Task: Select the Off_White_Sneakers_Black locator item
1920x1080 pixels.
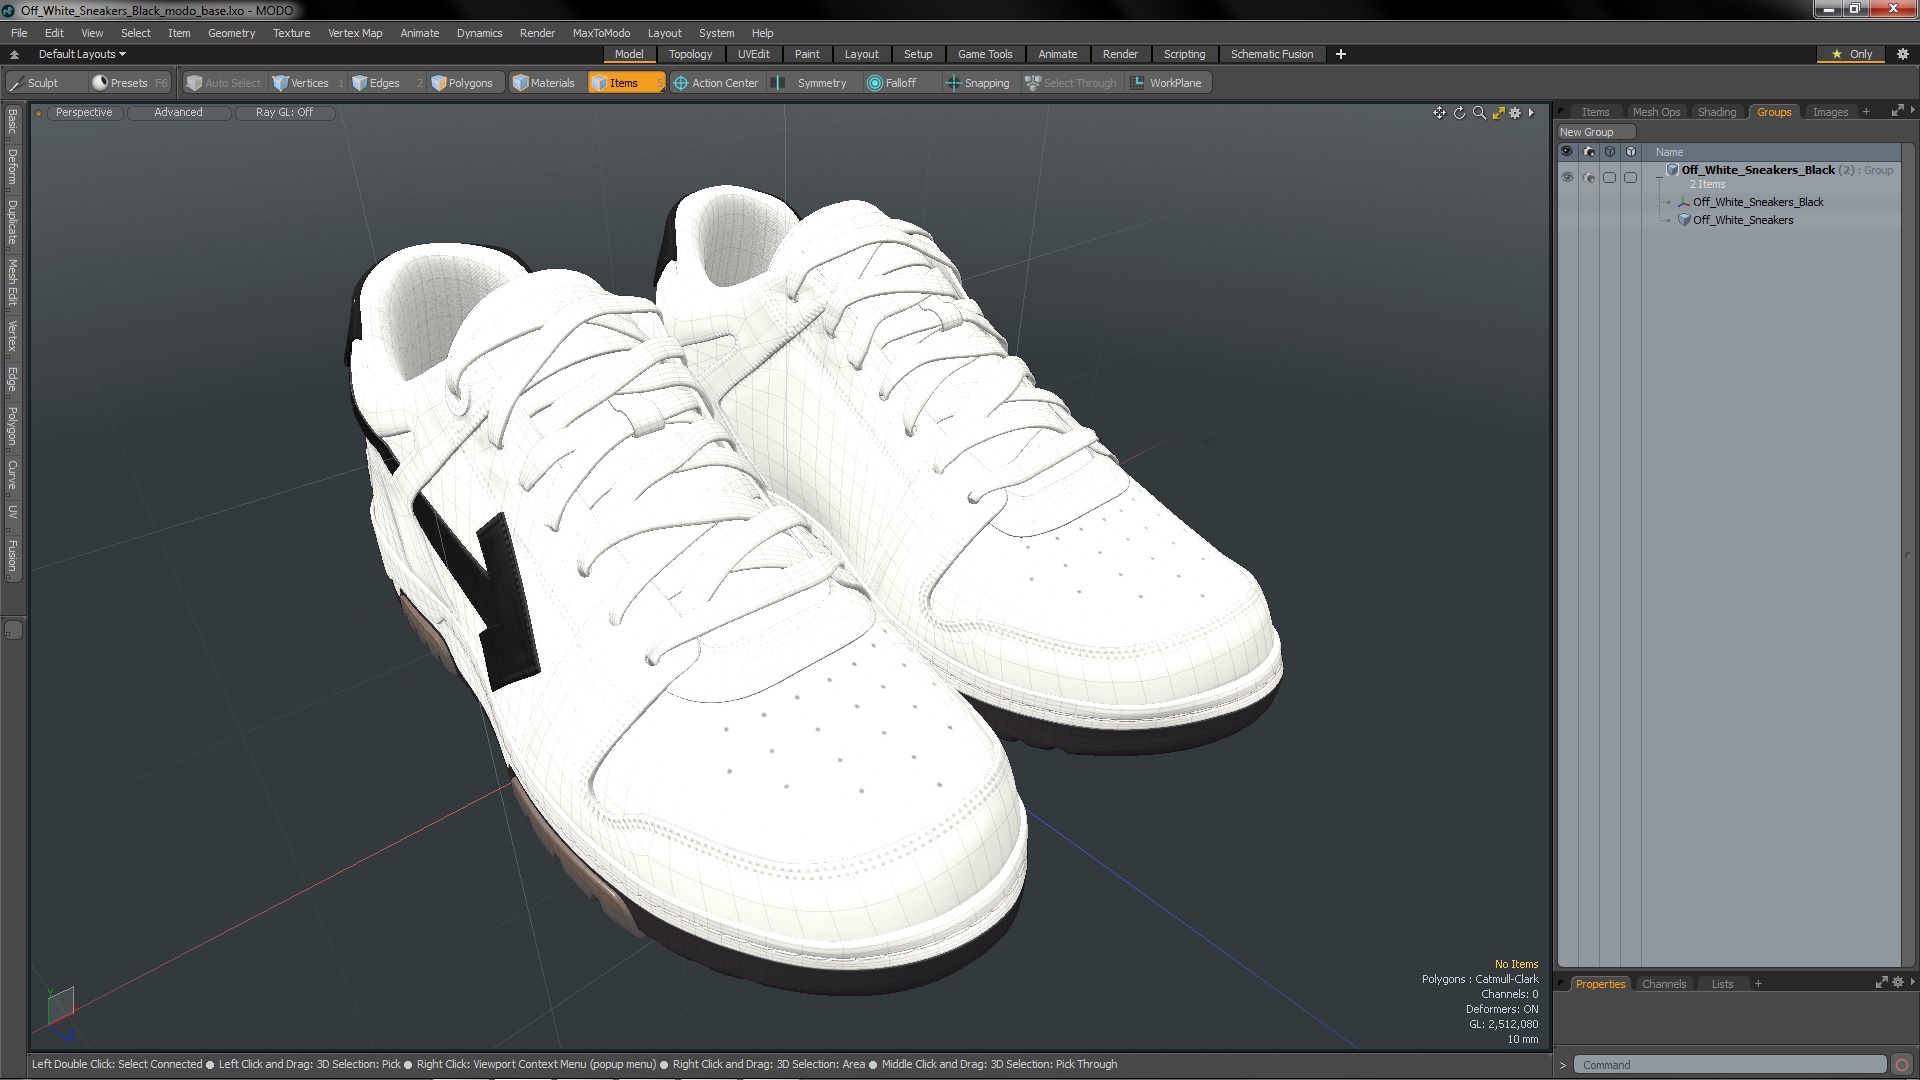Action: pos(1757,202)
